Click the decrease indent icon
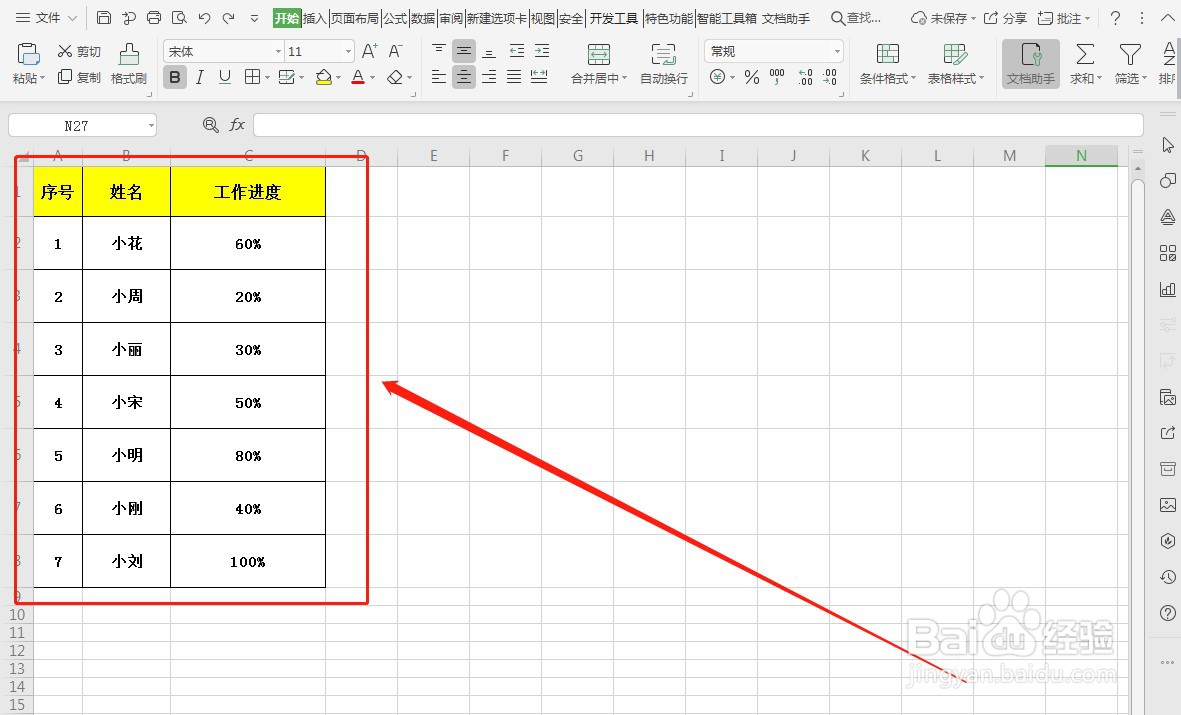 (x=517, y=51)
